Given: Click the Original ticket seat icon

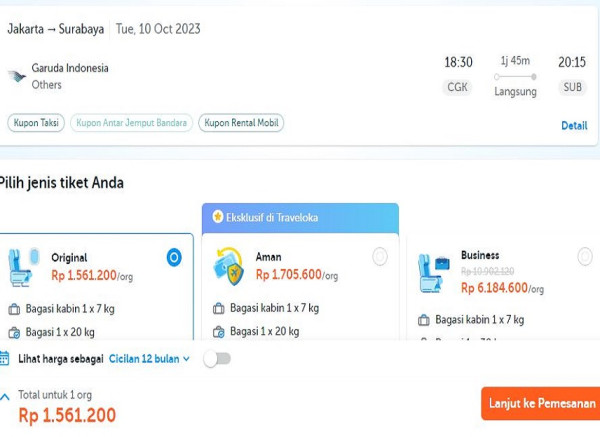Looking at the screenshot, I should (x=23, y=267).
